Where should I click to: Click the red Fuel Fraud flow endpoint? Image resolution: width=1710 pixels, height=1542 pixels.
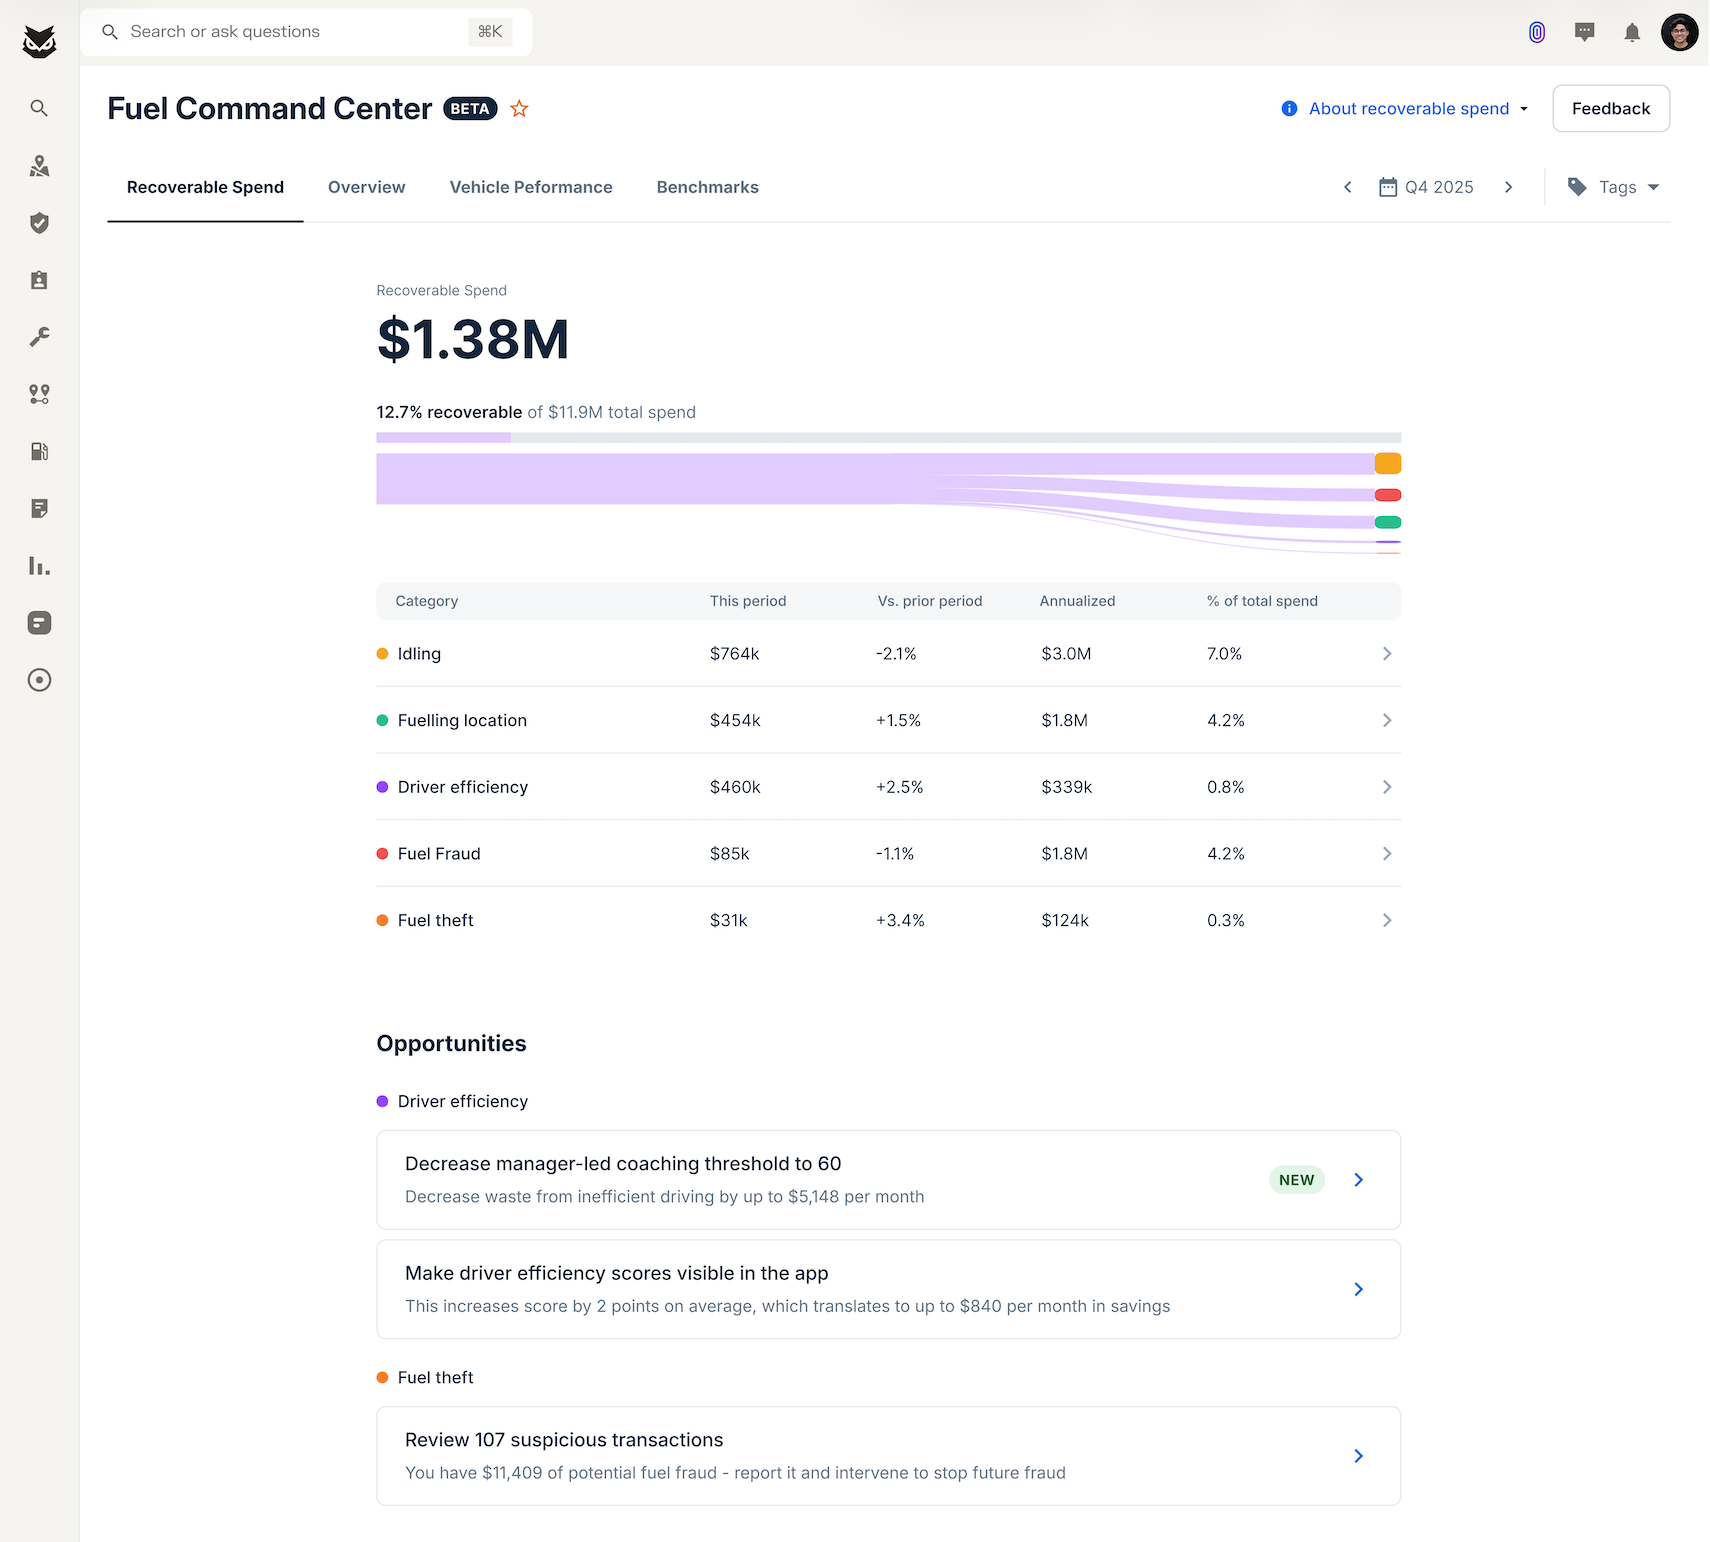[x=1388, y=495]
